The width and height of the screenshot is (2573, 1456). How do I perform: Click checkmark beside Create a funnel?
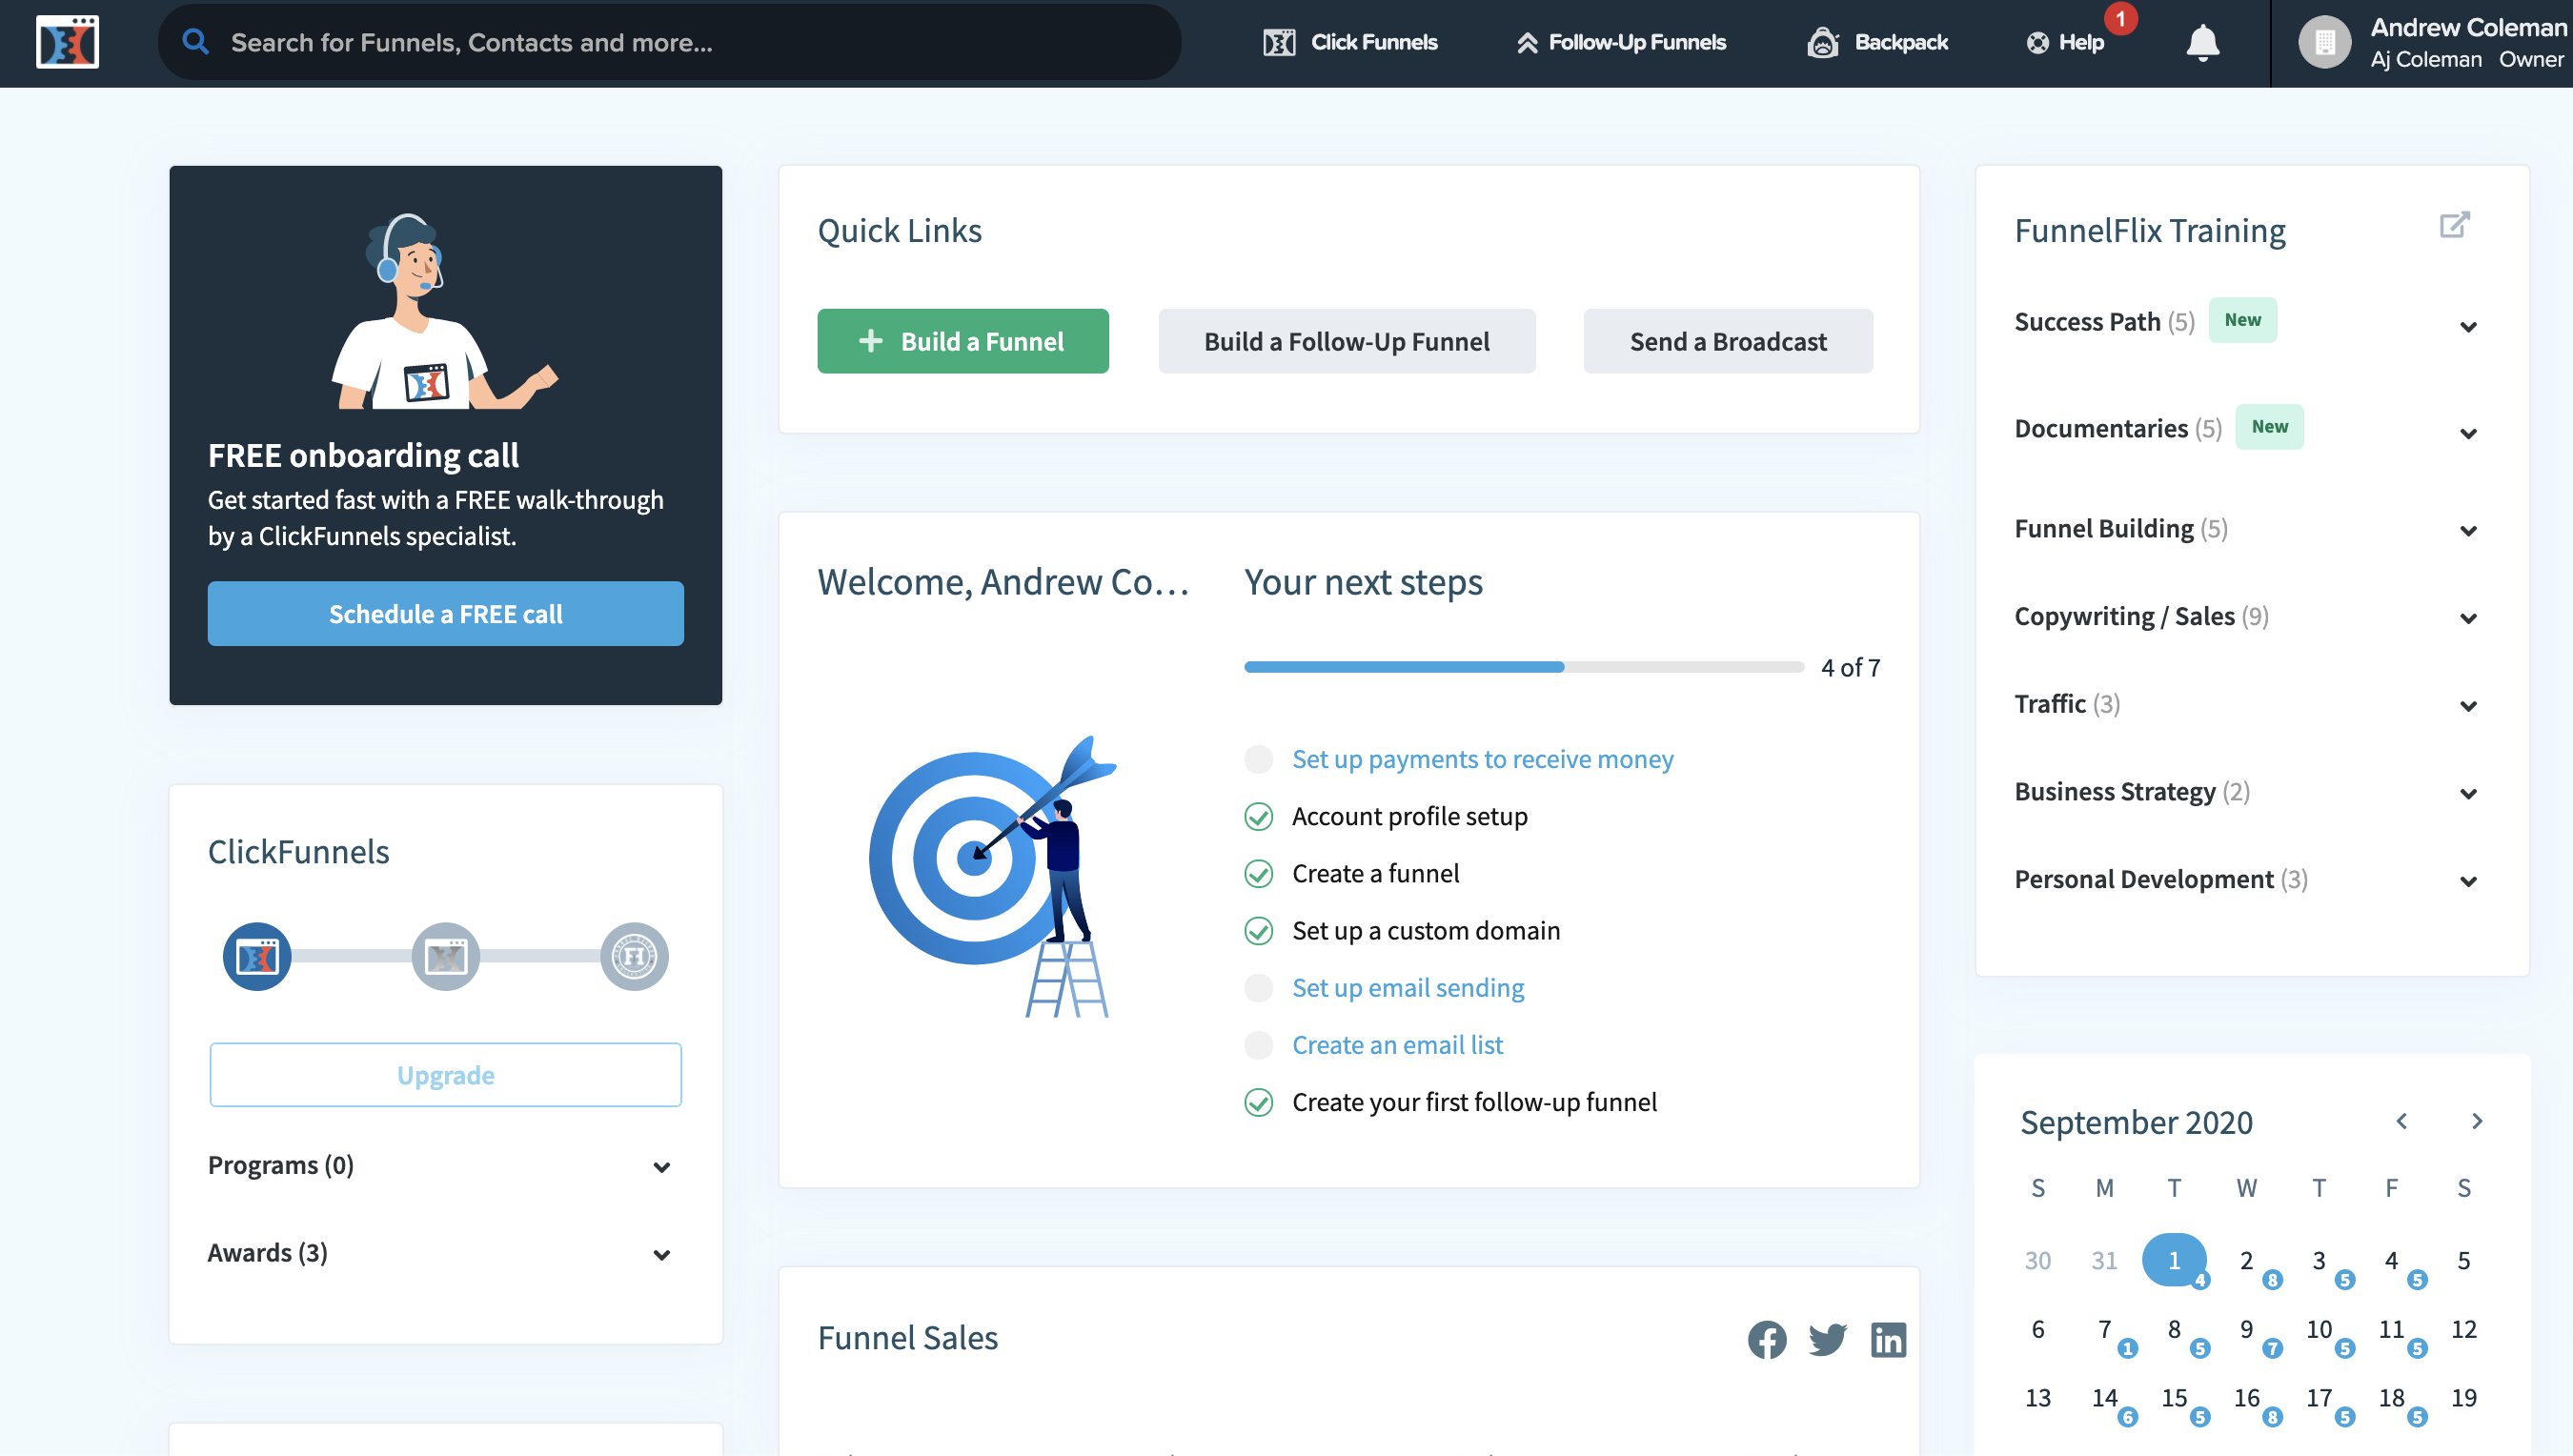tap(1258, 874)
